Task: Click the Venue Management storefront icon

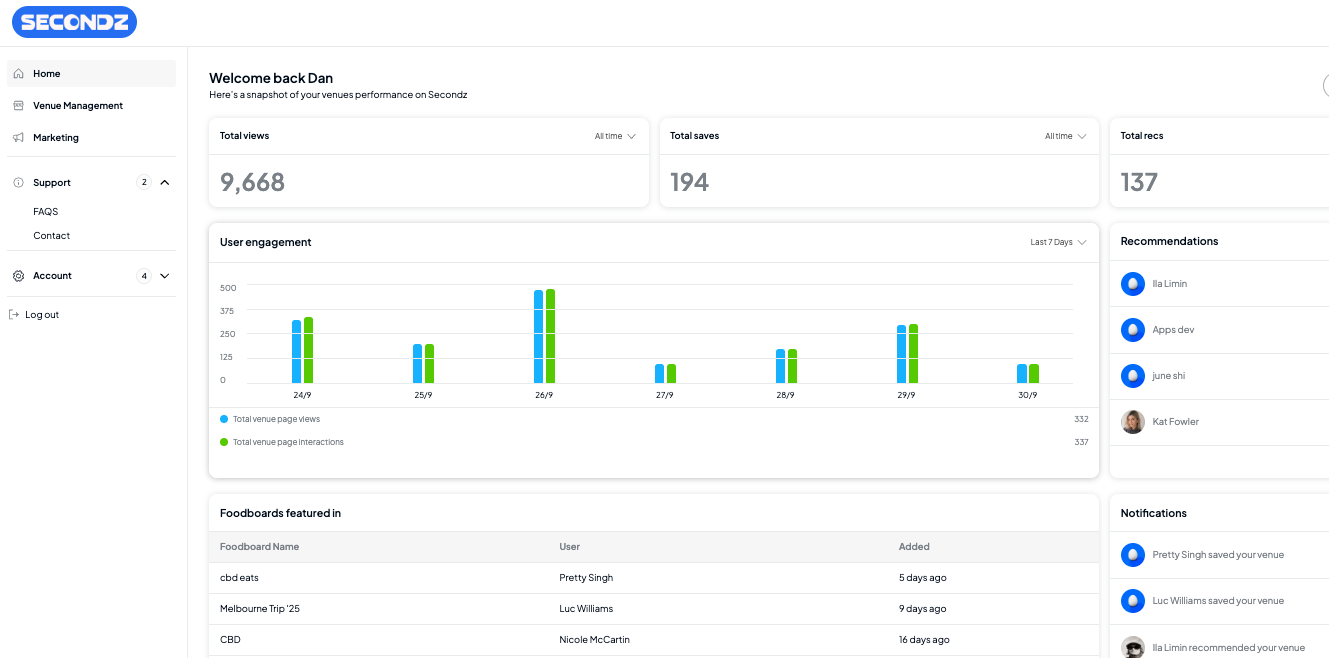Action: (18, 106)
